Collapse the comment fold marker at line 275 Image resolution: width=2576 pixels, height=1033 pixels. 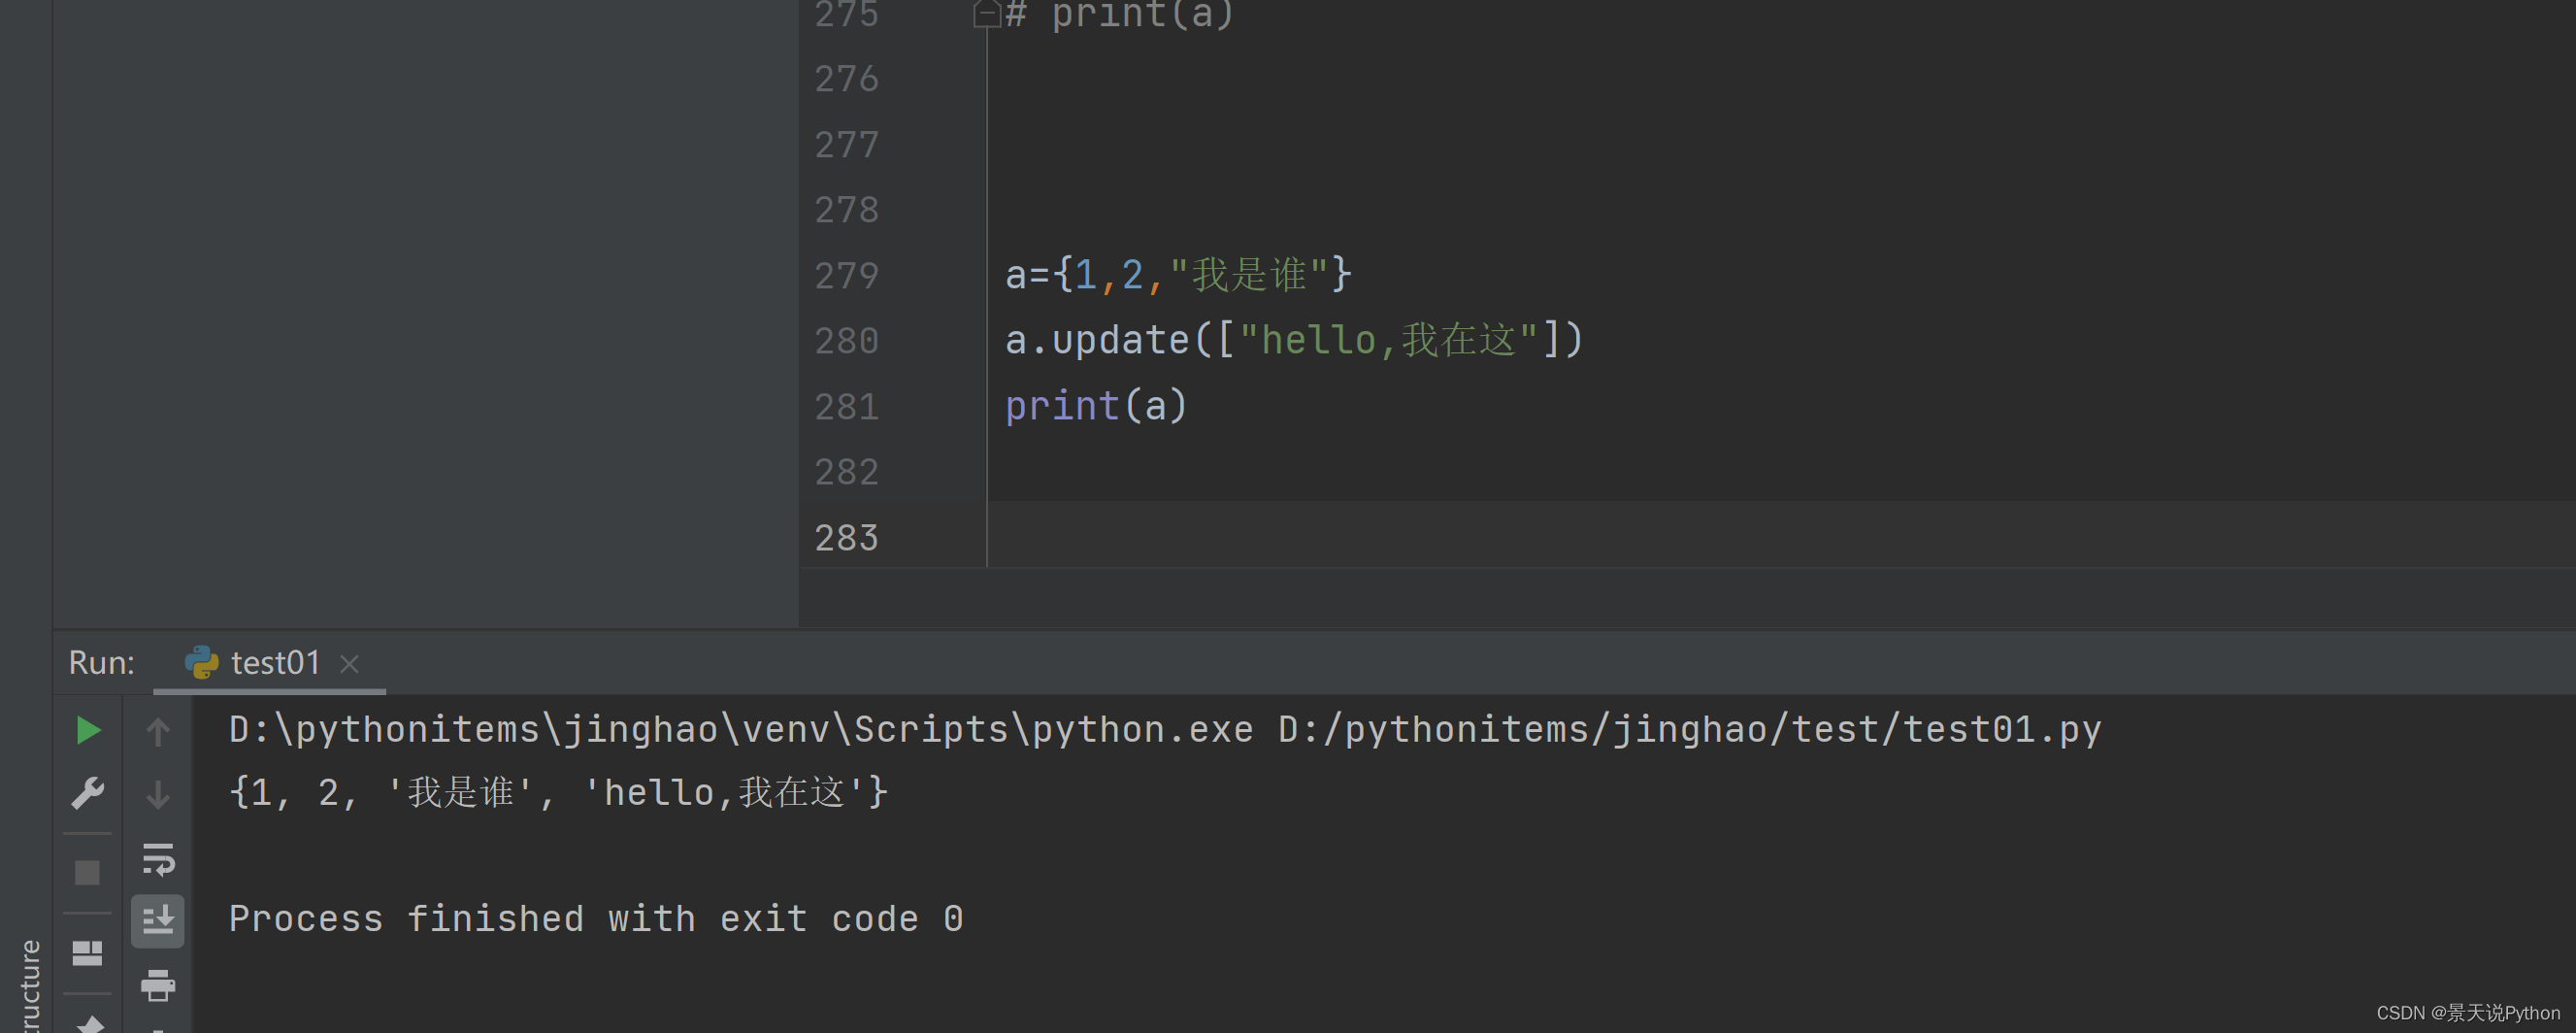tap(986, 13)
